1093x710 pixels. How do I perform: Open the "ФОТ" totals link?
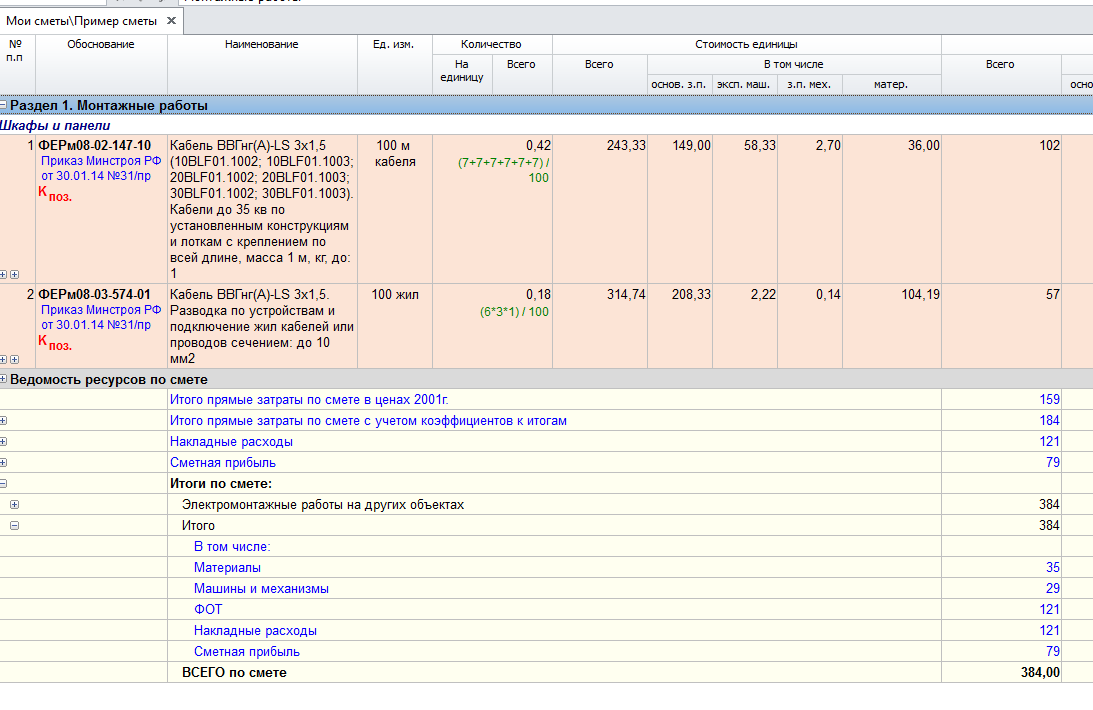point(208,610)
